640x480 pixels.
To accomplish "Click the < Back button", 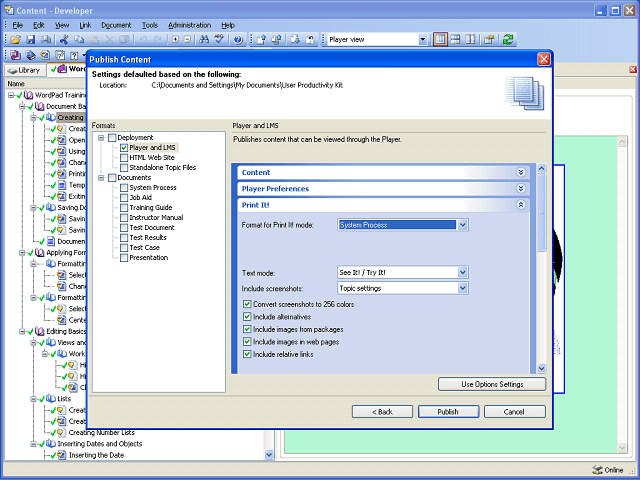I will pos(382,412).
